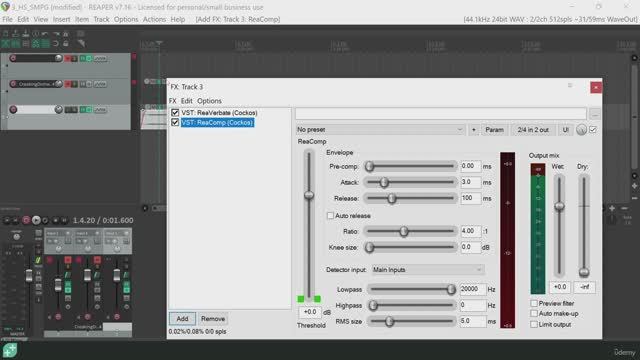The image size is (640, 360).
Task: Click the ellipsis button beside comment field
Action: point(595,115)
